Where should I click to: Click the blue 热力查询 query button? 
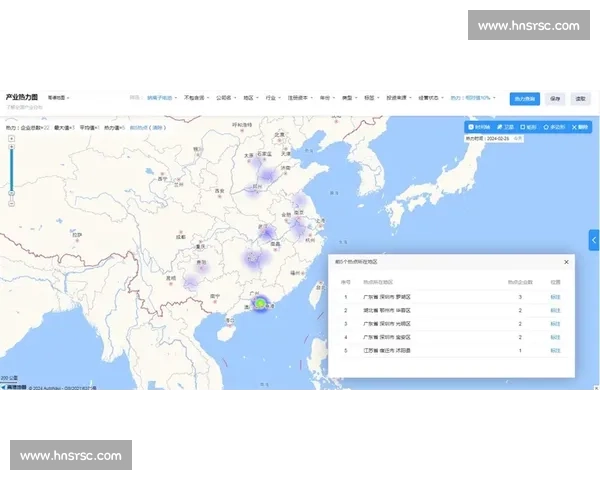point(525,99)
